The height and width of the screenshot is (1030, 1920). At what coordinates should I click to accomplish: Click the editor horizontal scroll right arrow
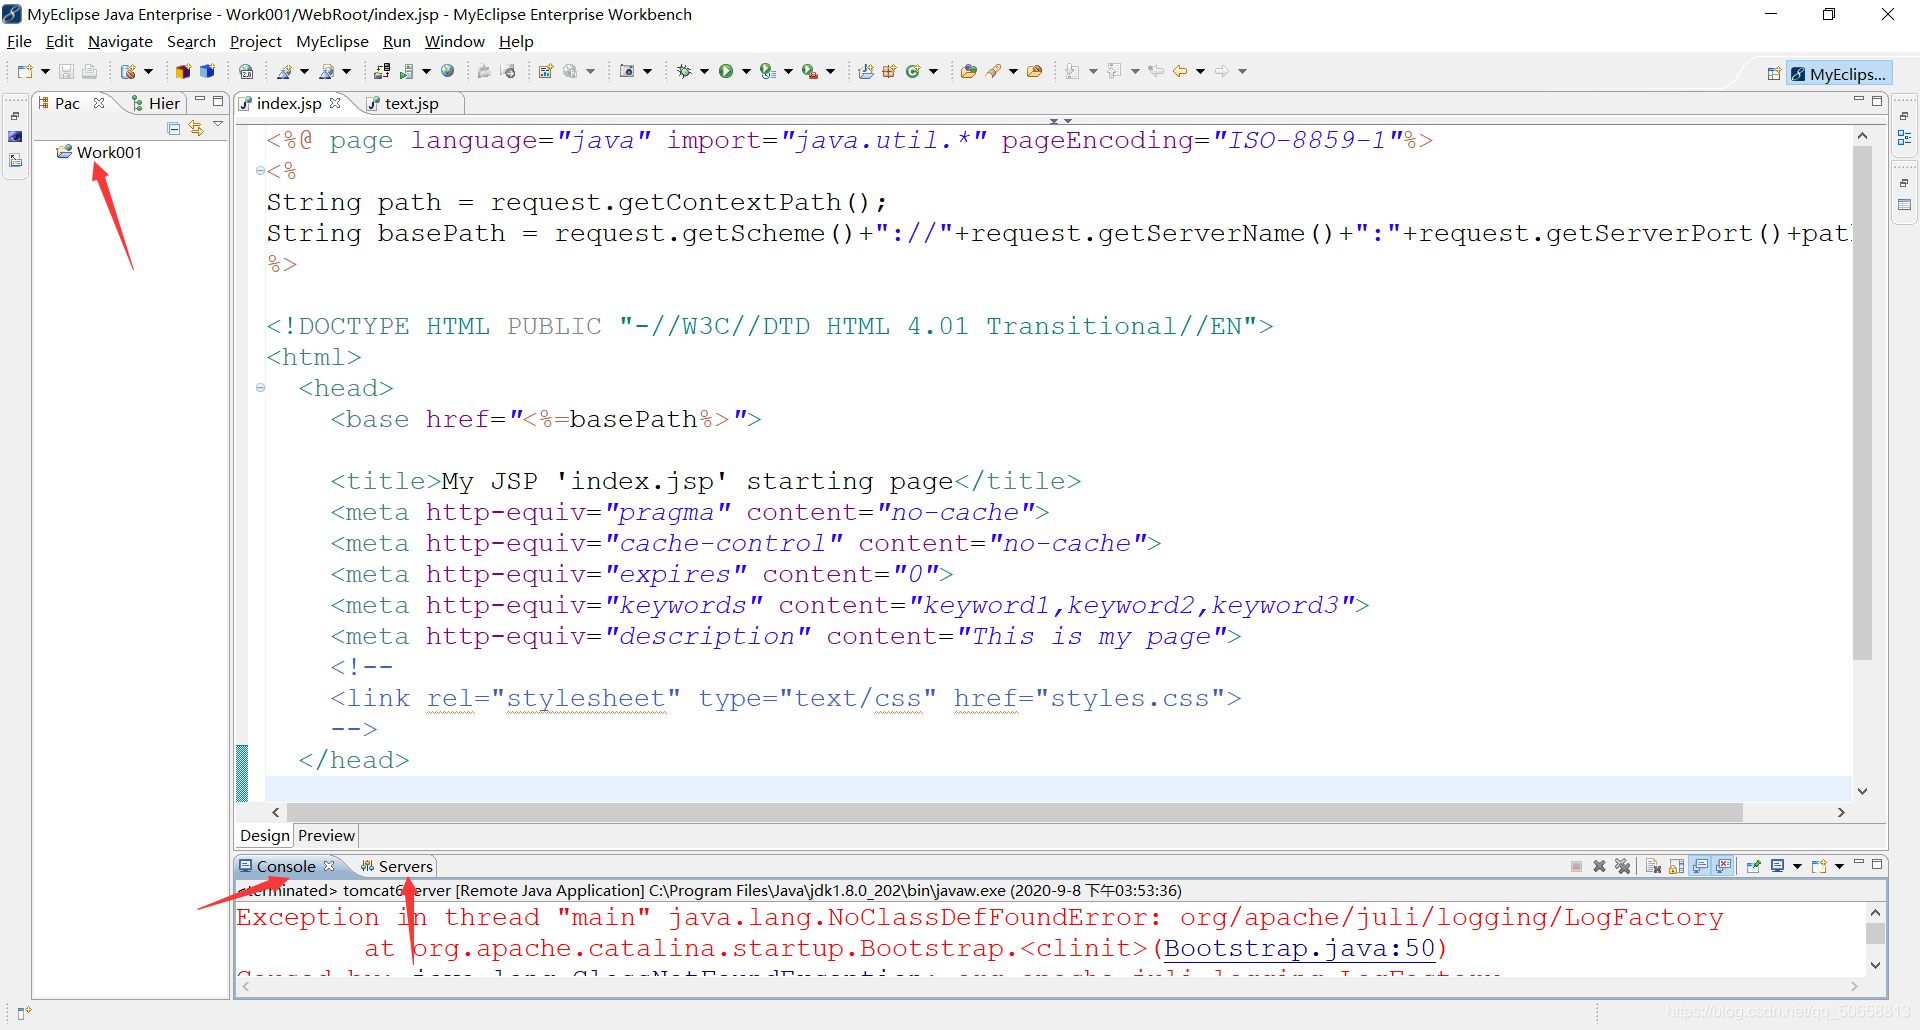point(1841,812)
